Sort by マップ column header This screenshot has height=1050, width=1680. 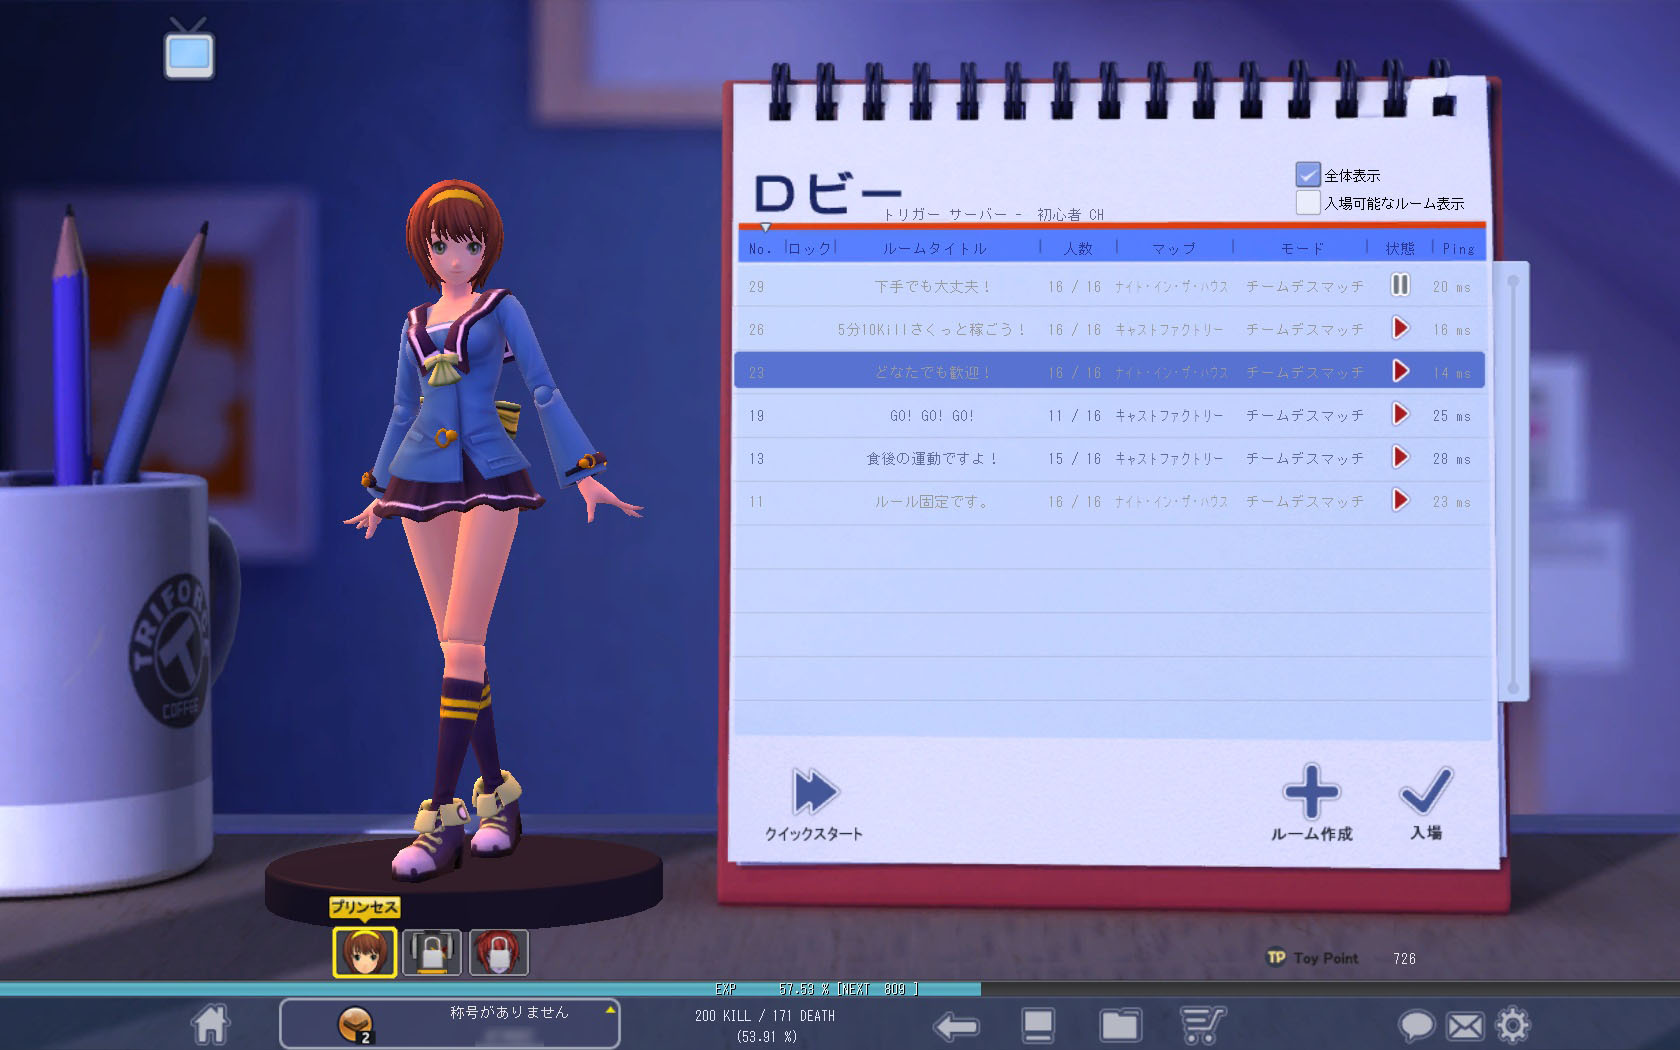click(x=1174, y=248)
